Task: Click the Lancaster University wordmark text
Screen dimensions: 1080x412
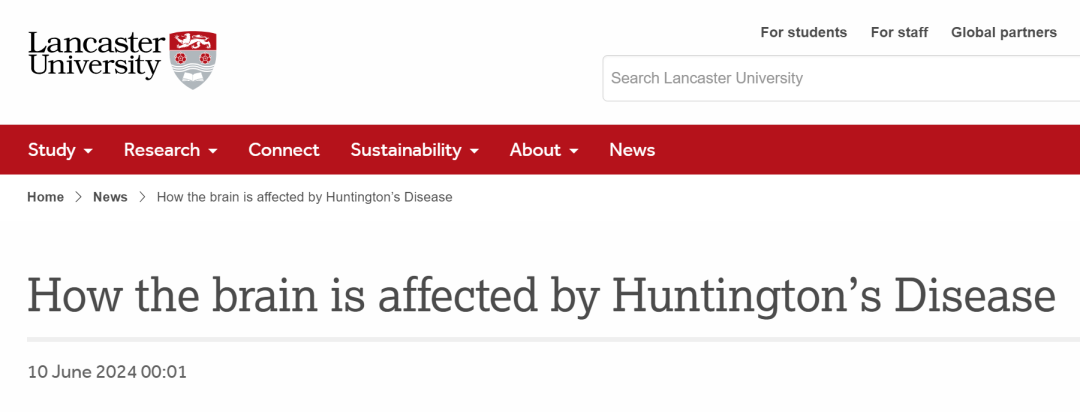Action: pyautogui.click(x=96, y=55)
